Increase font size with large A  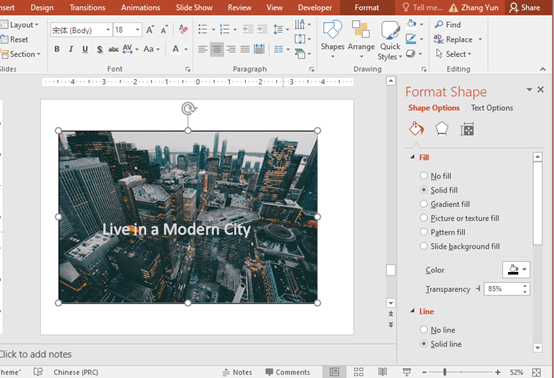tap(150, 30)
